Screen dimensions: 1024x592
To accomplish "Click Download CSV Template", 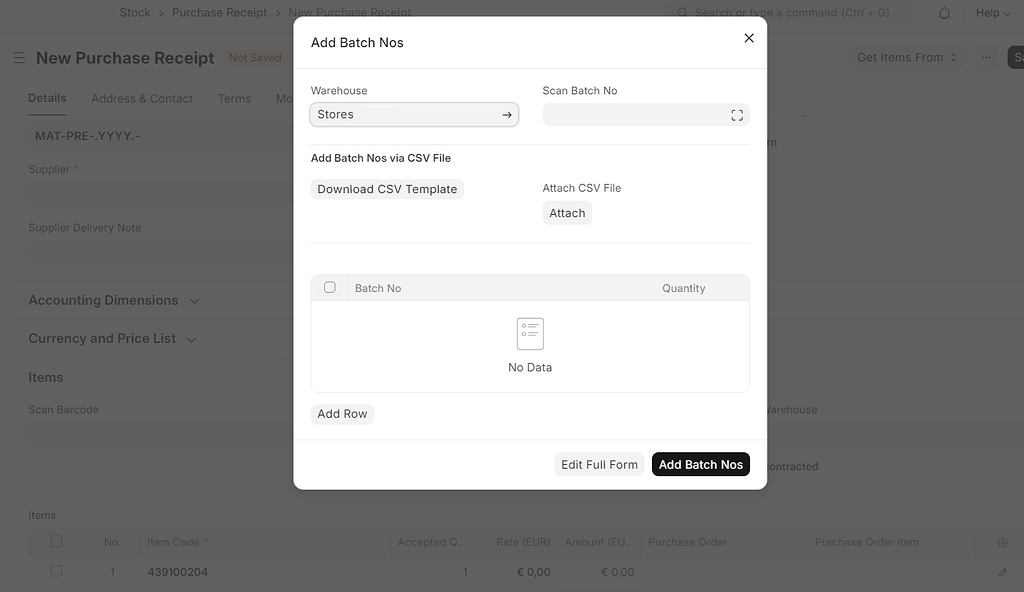I will click(386, 188).
